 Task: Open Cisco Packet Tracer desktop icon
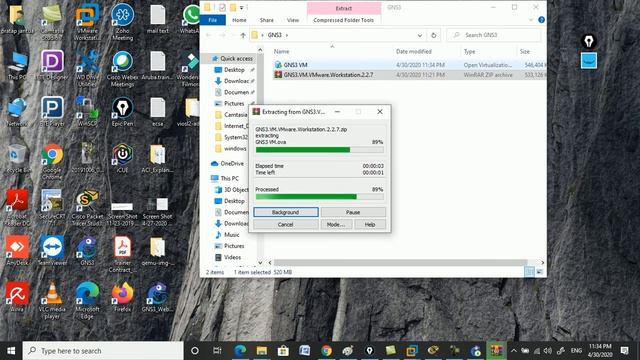[87, 207]
